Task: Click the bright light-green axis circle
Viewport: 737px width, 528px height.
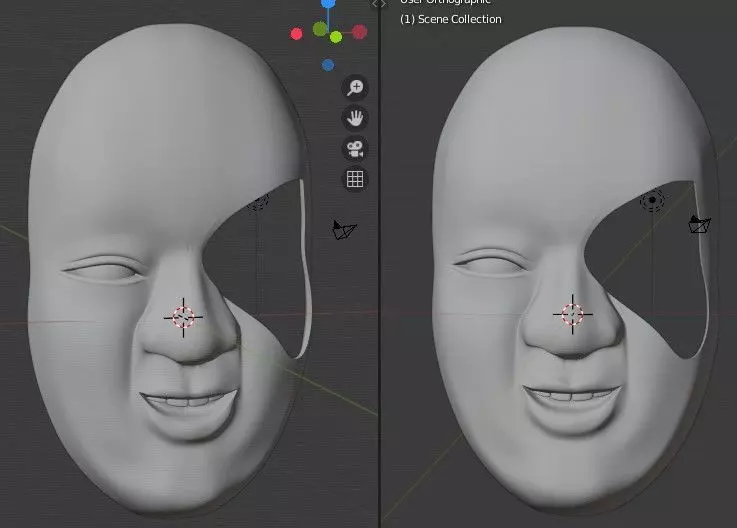Action: (336, 37)
